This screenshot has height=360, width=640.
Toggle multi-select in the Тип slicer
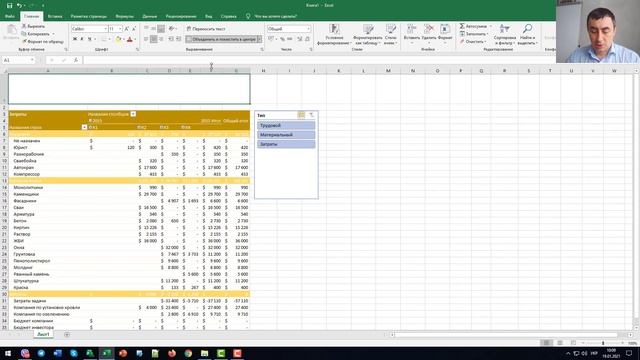tap(301, 115)
